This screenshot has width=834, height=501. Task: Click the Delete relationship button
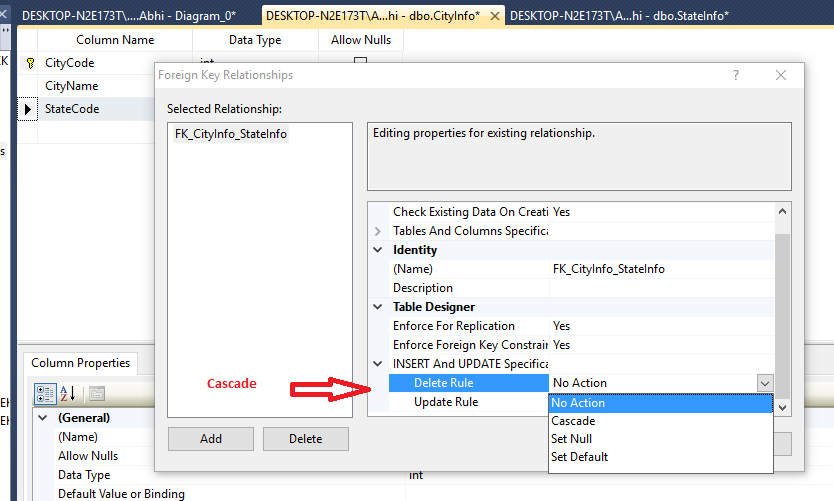(306, 438)
